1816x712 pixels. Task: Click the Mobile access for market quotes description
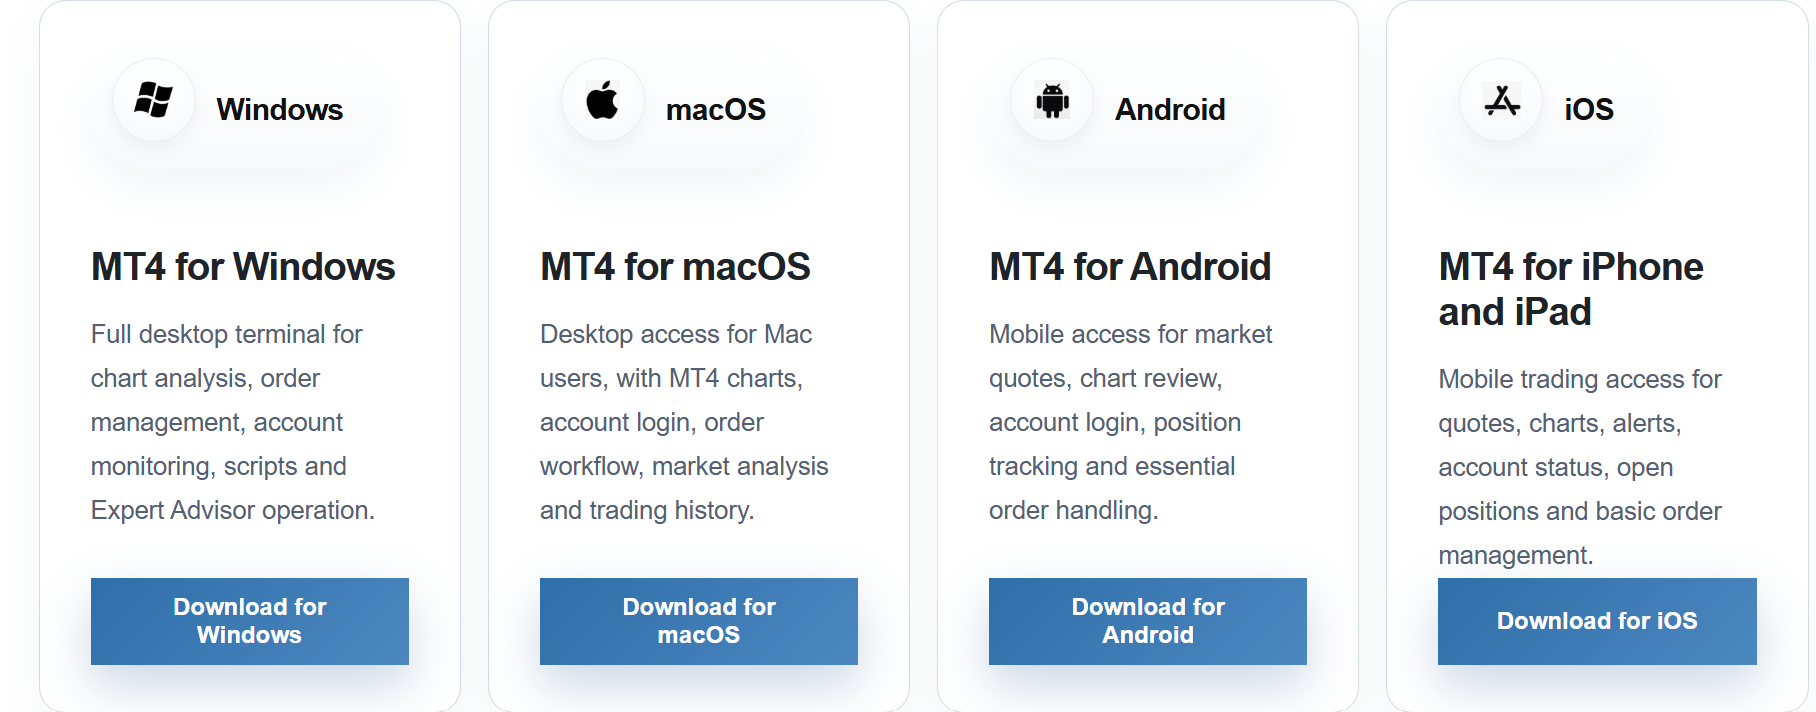pos(1131,422)
